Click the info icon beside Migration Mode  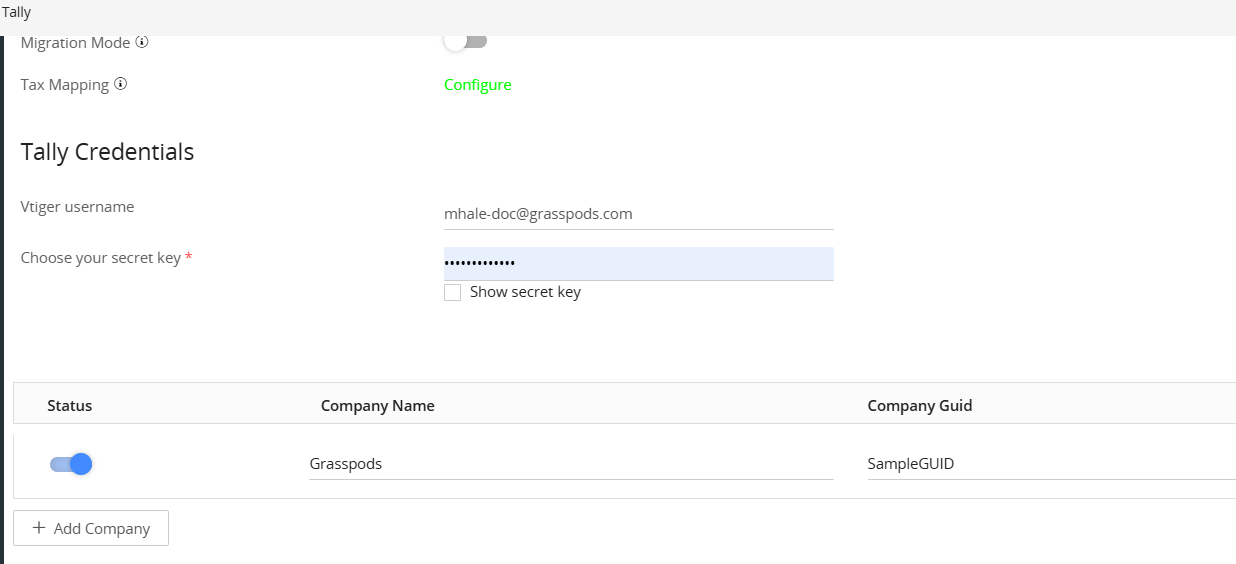(142, 43)
